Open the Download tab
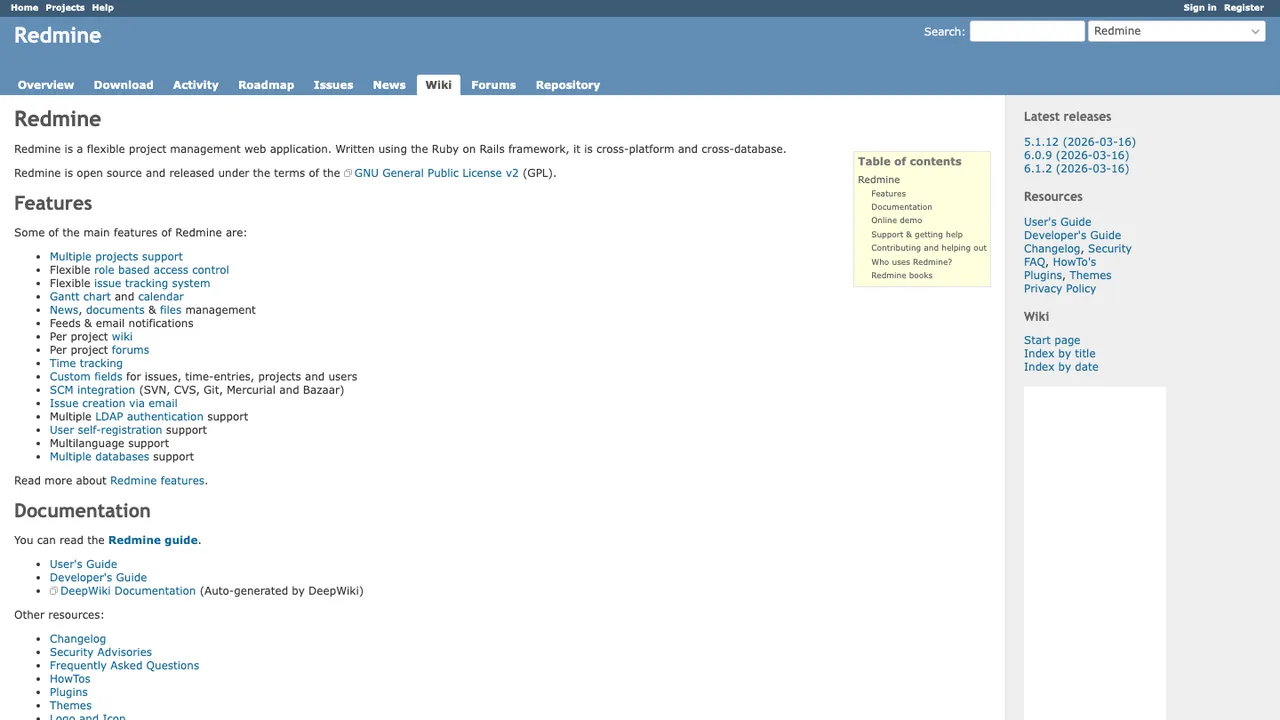This screenshot has width=1280, height=720. pyautogui.click(x=123, y=85)
